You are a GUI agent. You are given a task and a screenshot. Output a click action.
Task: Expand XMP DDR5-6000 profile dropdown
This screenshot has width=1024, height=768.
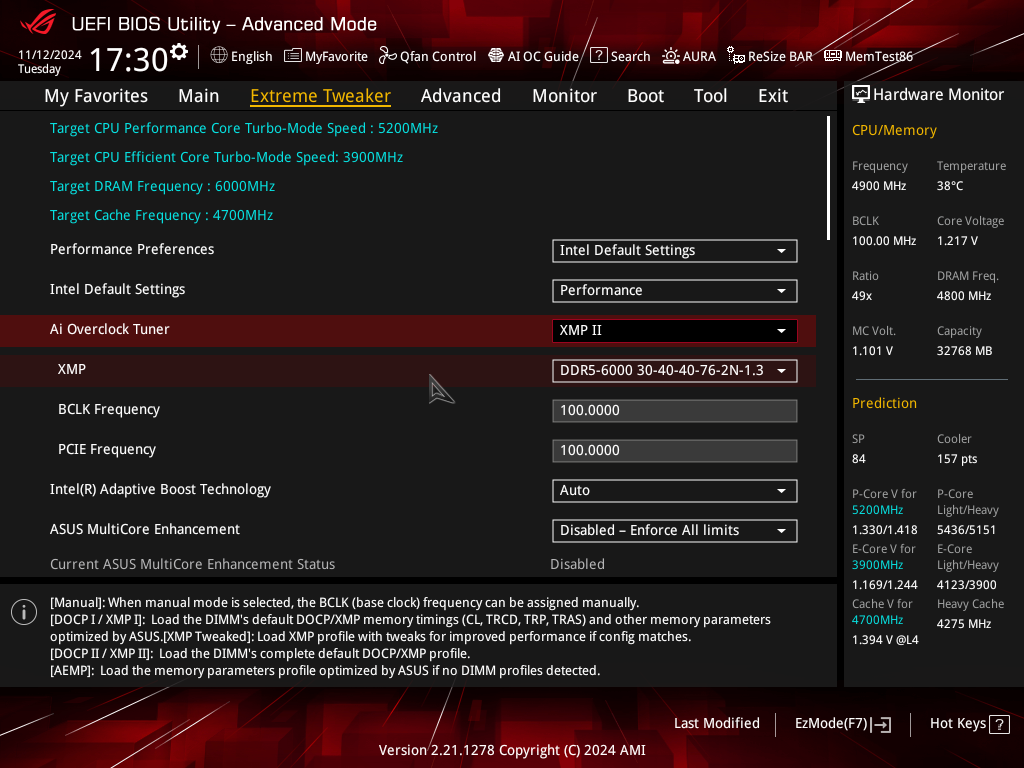pos(675,370)
